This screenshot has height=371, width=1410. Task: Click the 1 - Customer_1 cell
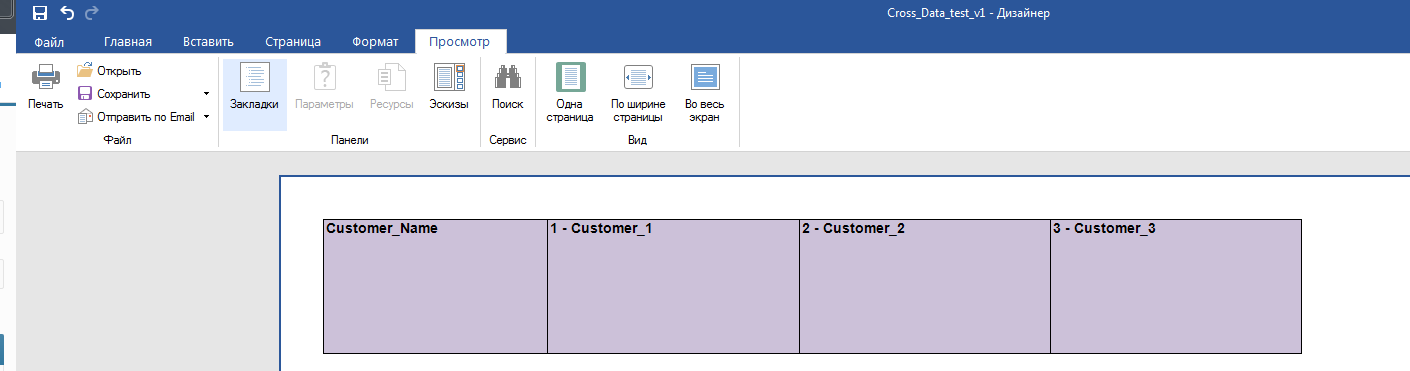(673, 286)
